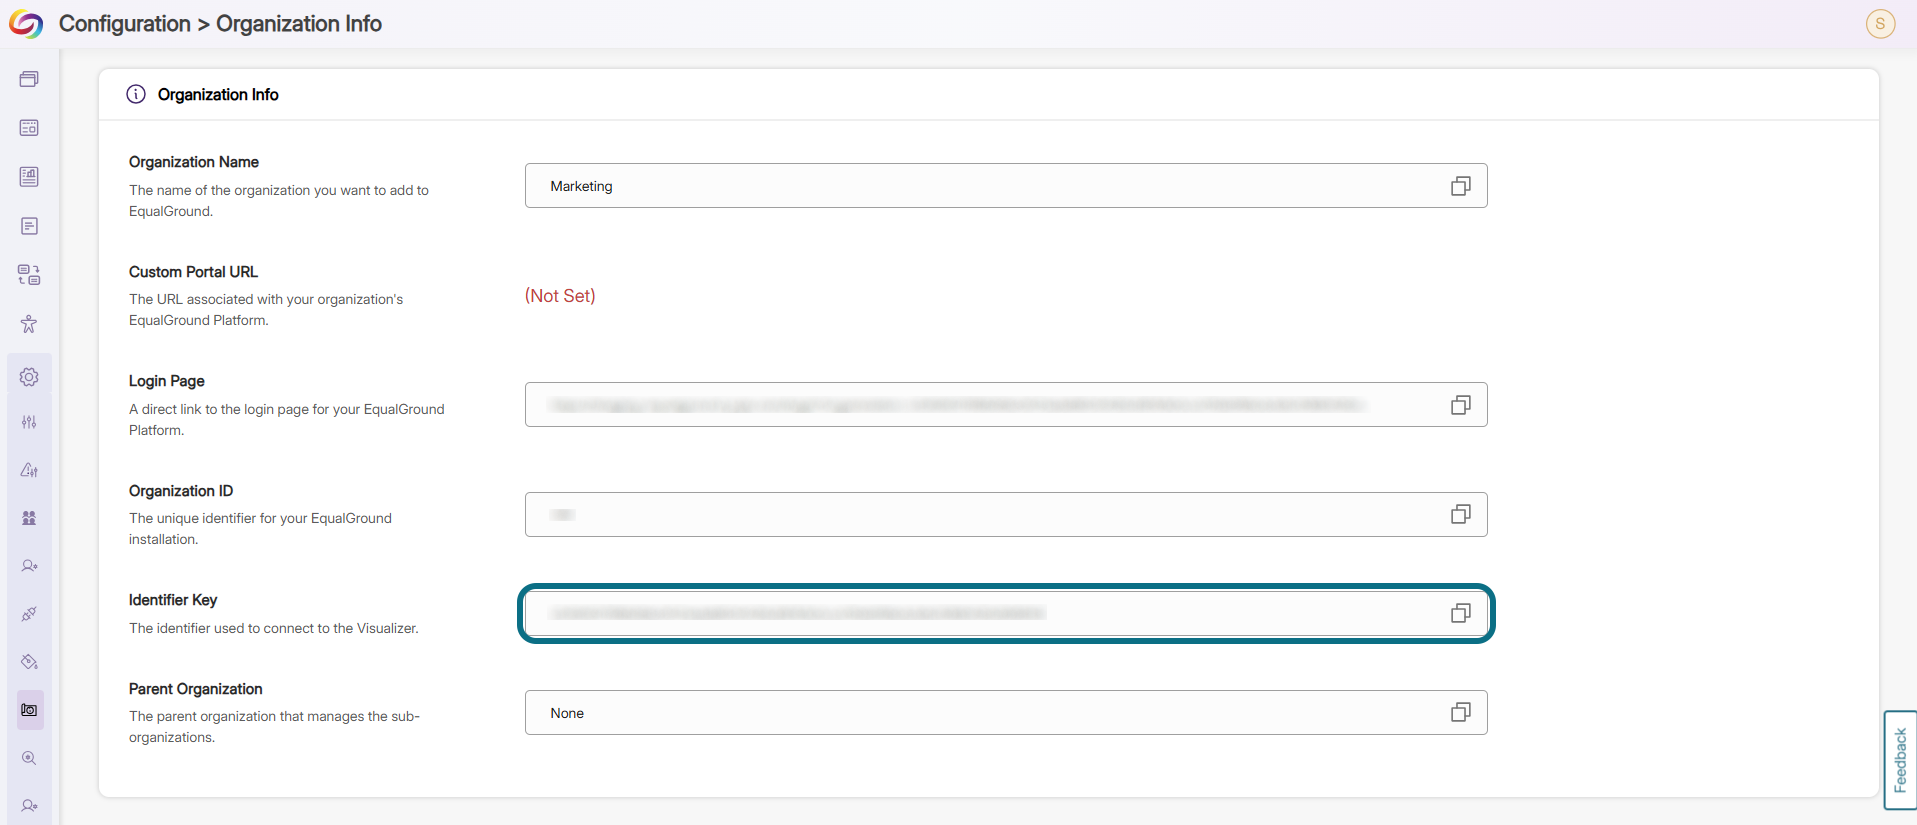
Task: Open the chart report sidebar icon
Action: (x=29, y=177)
